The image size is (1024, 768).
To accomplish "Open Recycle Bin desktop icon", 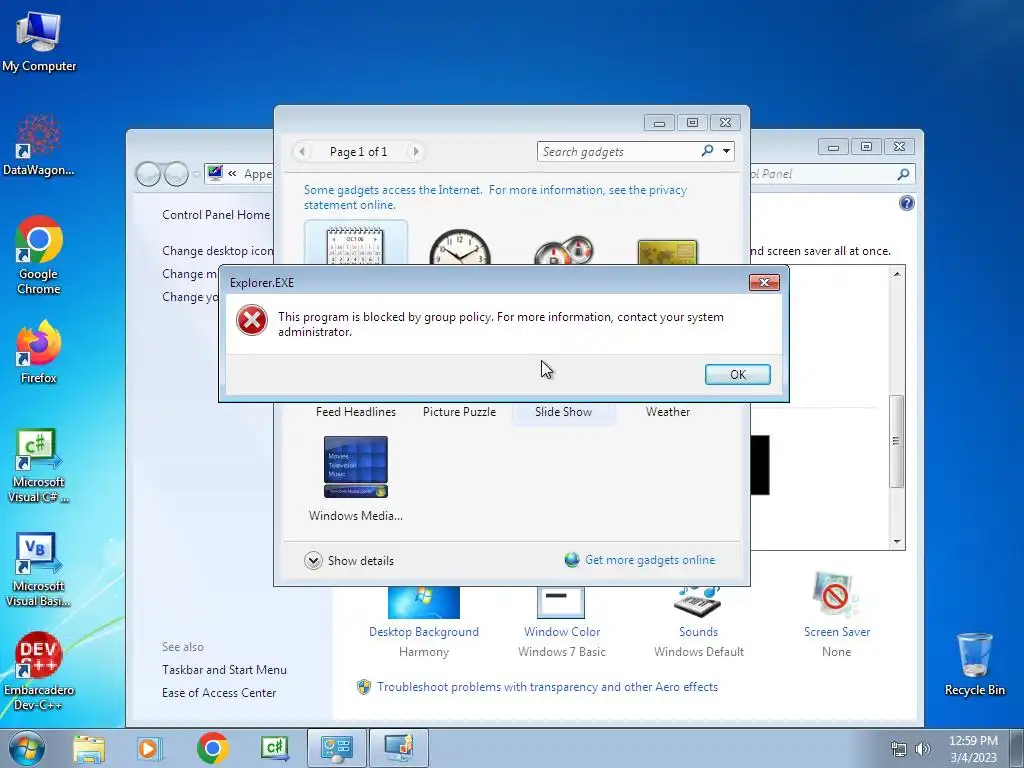I will tap(974, 664).
